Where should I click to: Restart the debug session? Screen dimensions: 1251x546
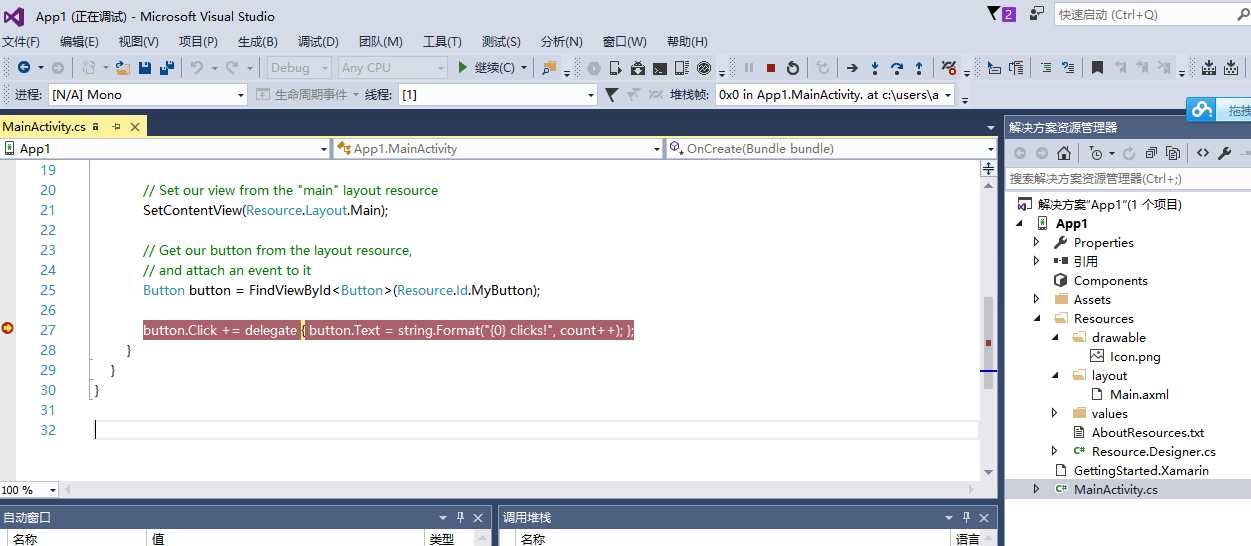(x=793, y=68)
